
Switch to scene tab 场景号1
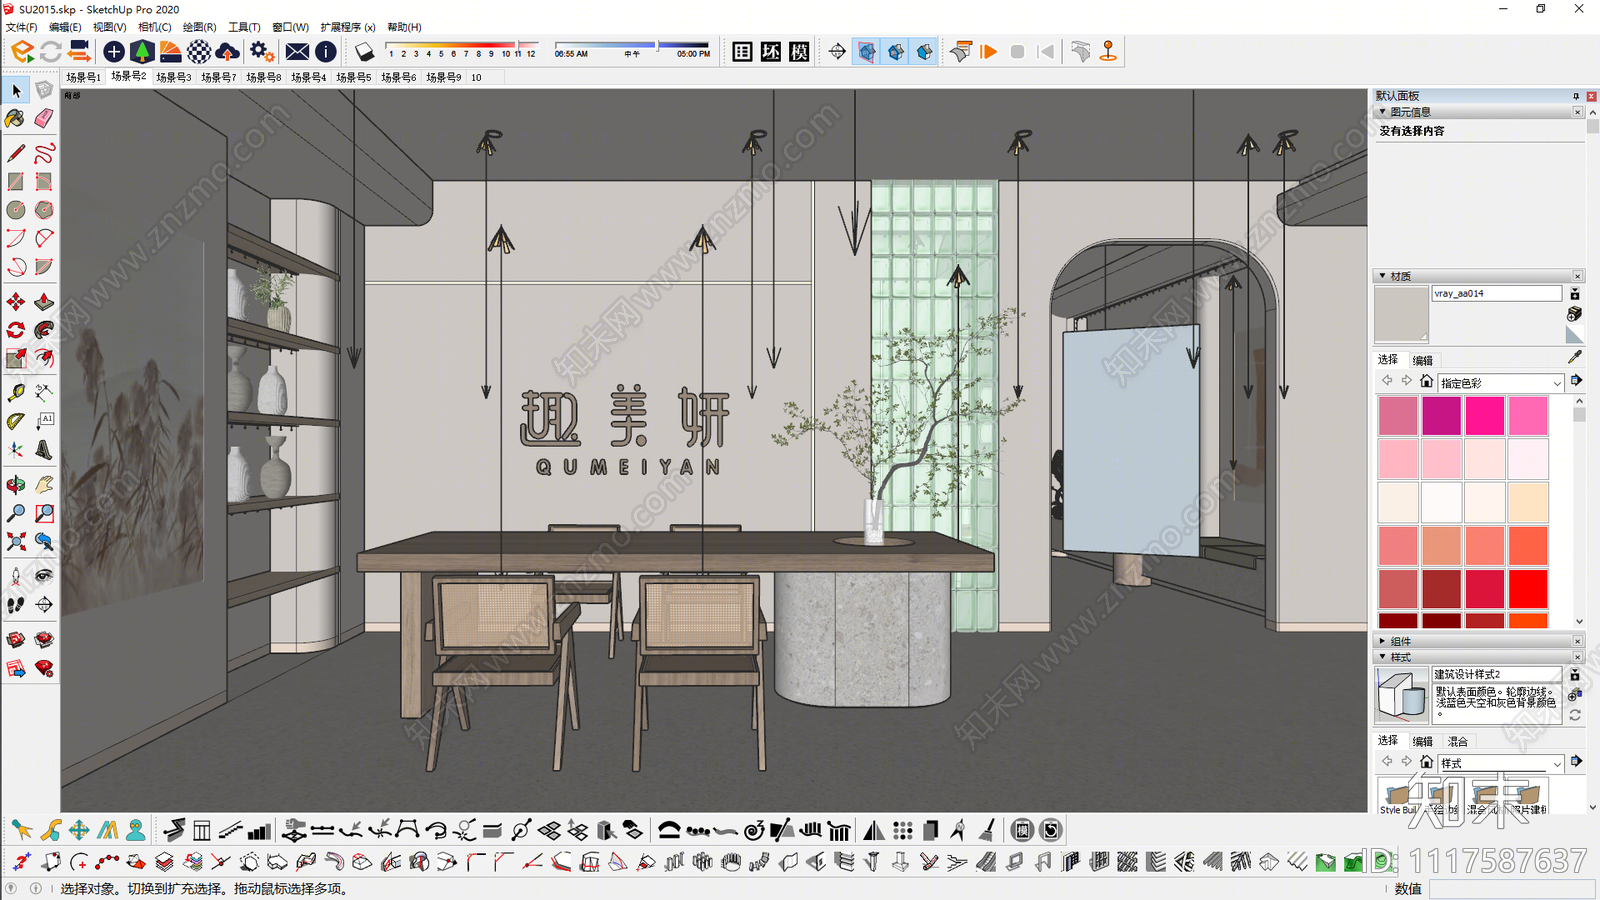(x=83, y=77)
